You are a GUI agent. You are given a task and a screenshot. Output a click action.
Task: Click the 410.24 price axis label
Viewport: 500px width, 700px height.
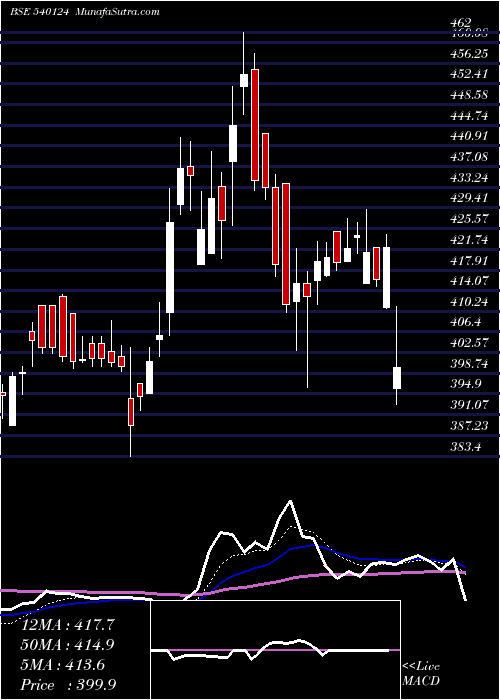469,302
